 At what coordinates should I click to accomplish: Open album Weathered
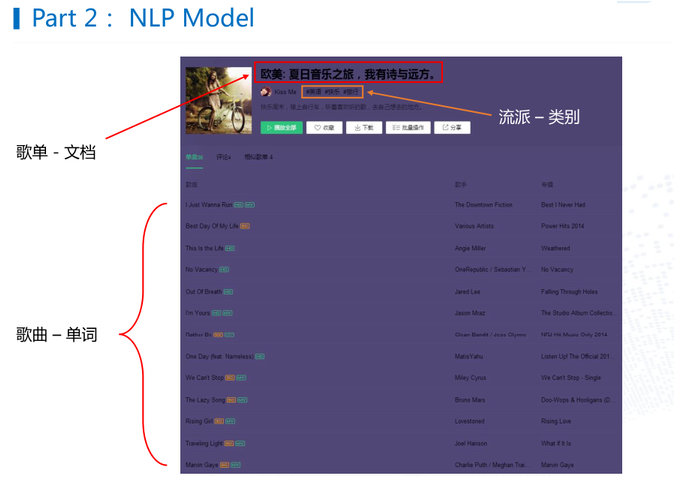(x=555, y=248)
